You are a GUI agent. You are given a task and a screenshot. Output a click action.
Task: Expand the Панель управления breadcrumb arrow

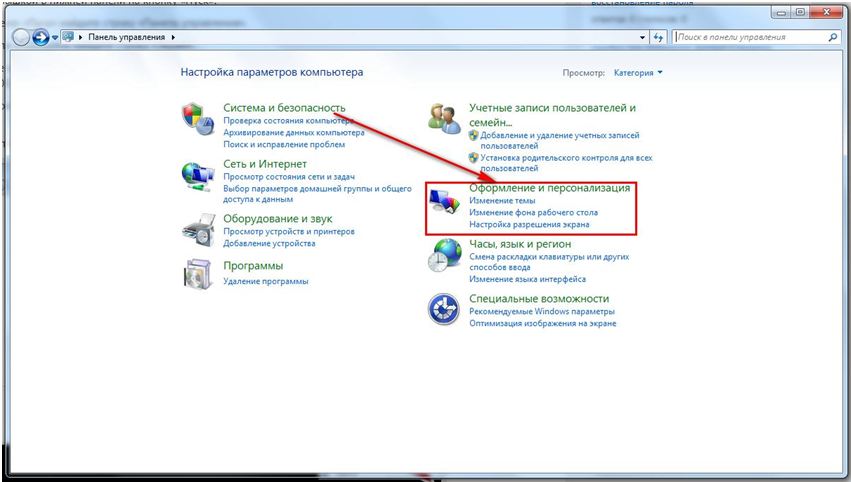174,37
